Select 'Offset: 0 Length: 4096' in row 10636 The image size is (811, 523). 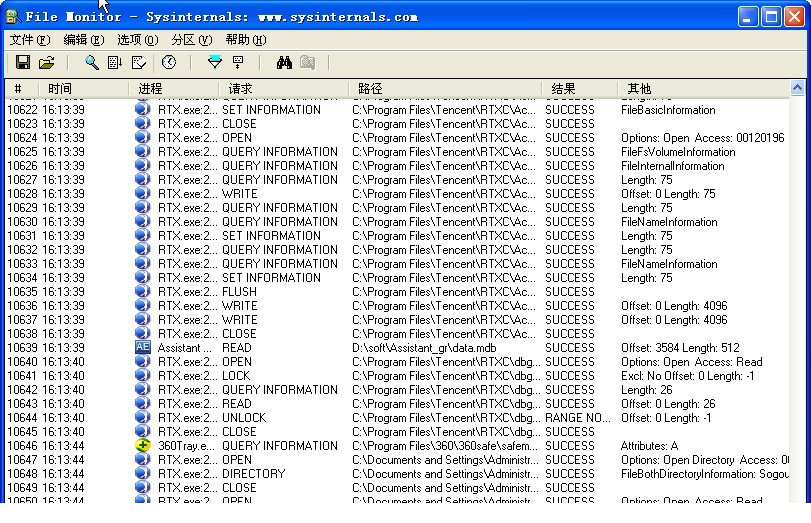pos(674,306)
